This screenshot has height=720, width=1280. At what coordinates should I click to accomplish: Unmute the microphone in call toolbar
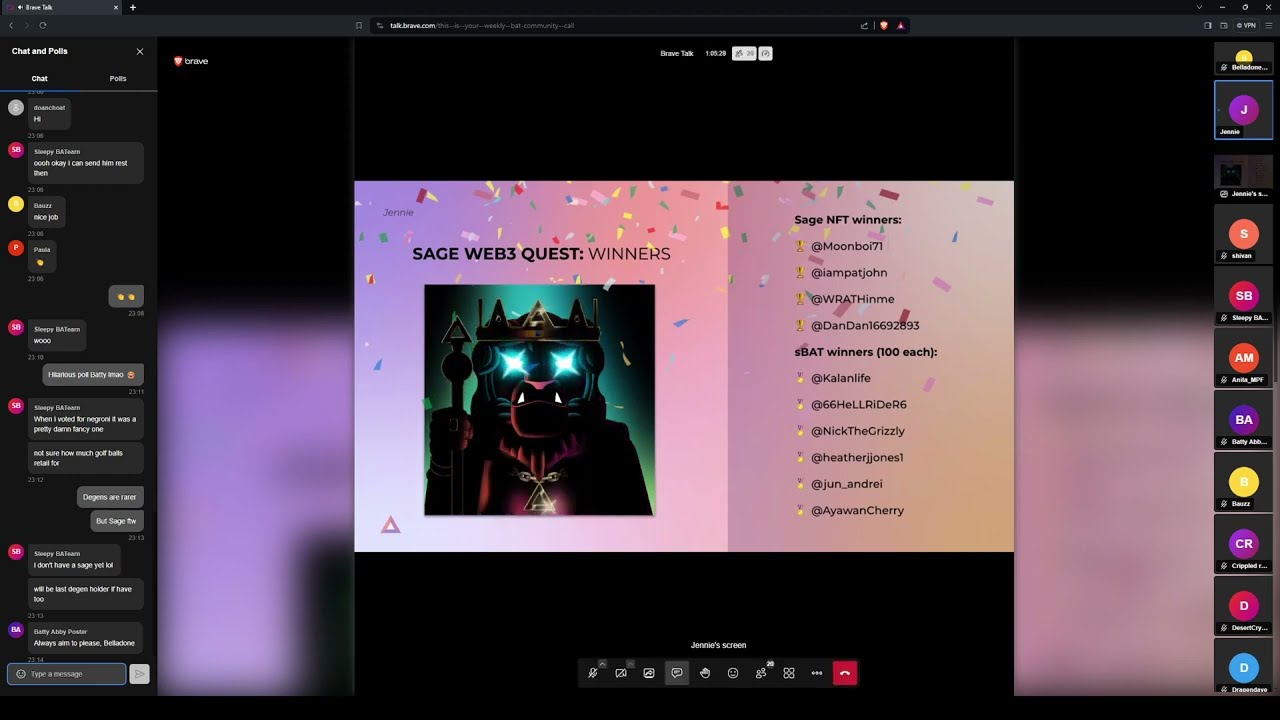[x=593, y=673]
